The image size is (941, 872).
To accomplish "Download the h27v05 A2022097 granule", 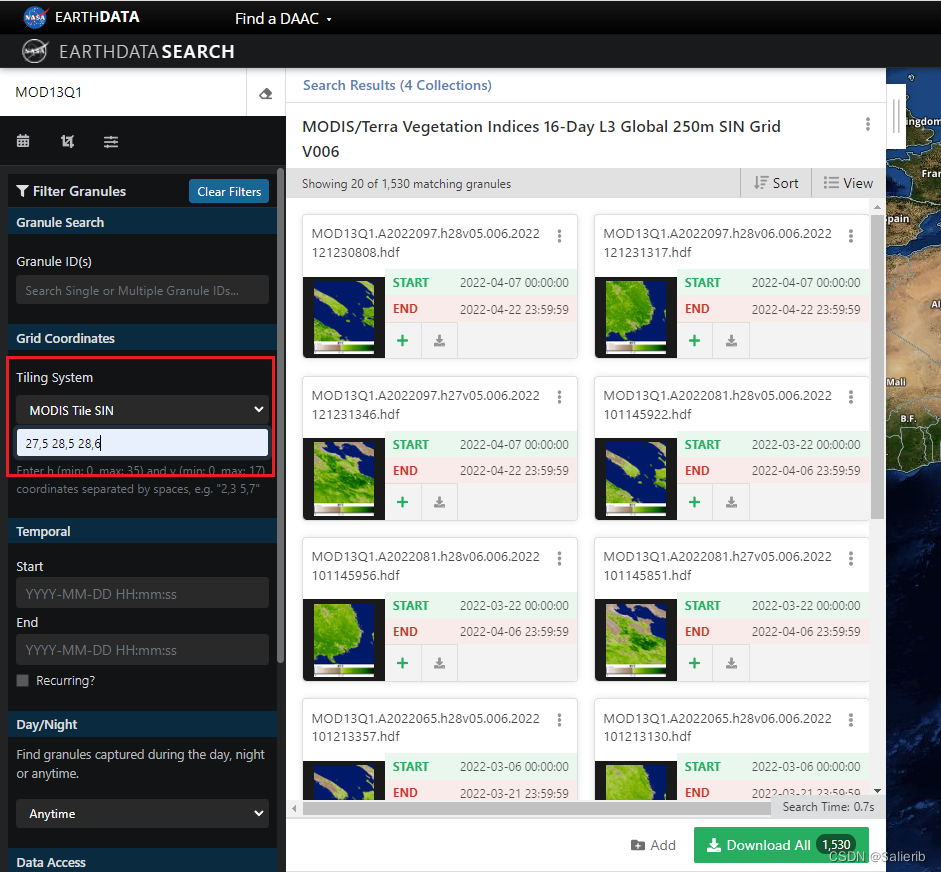I will (439, 502).
